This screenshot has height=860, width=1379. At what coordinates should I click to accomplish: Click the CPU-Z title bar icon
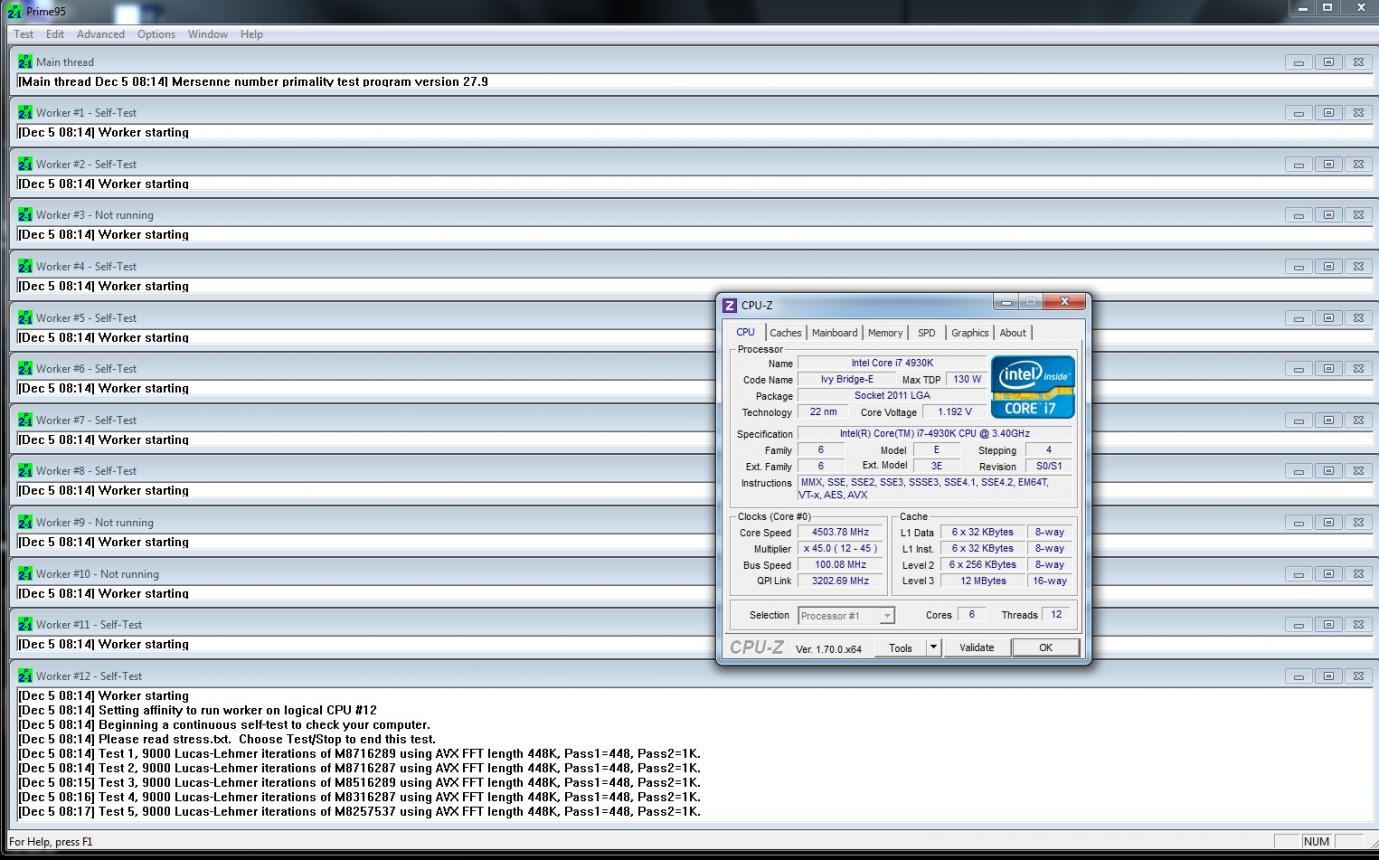point(730,305)
